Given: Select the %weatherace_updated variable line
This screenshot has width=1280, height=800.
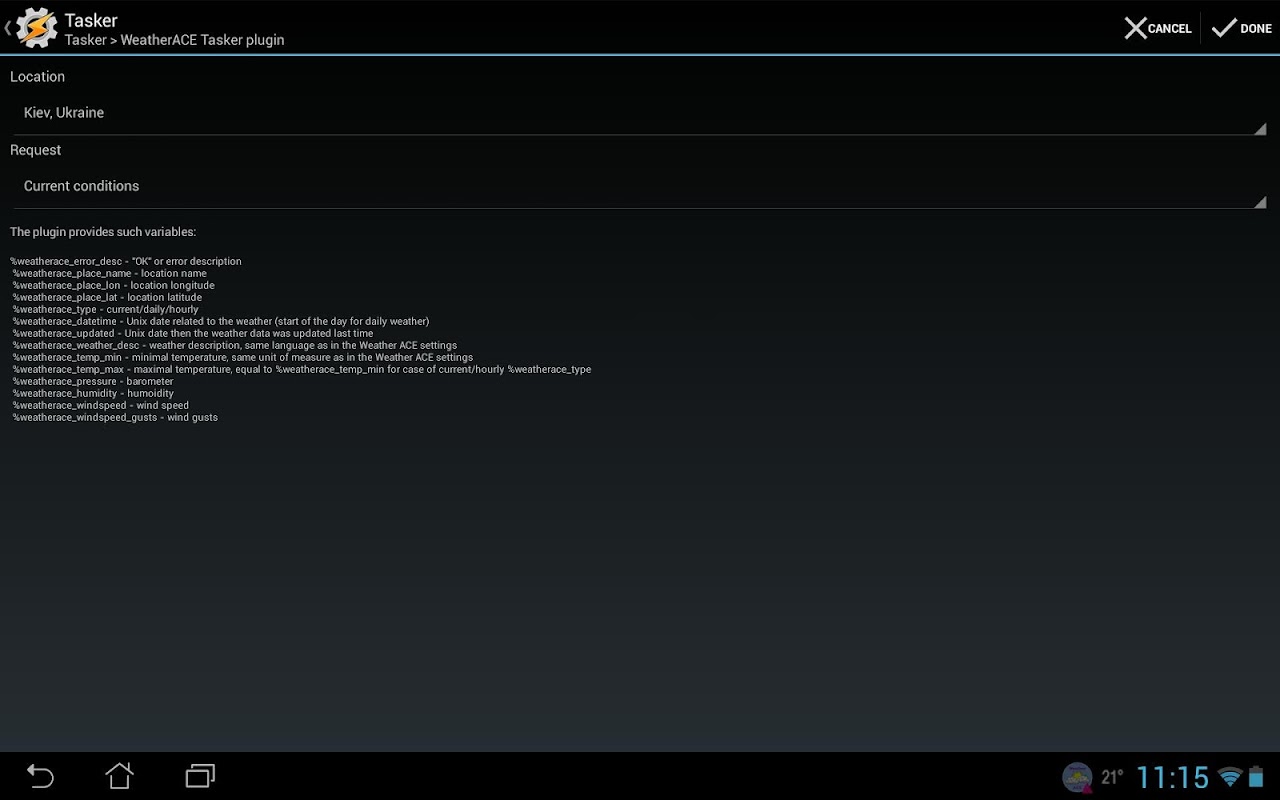Looking at the screenshot, I should click(x=193, y=333).
